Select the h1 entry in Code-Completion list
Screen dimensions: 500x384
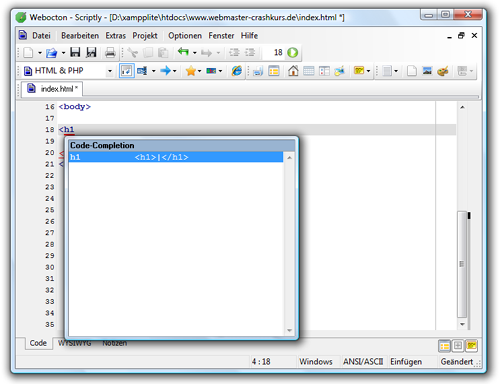(x=176, y=157)
